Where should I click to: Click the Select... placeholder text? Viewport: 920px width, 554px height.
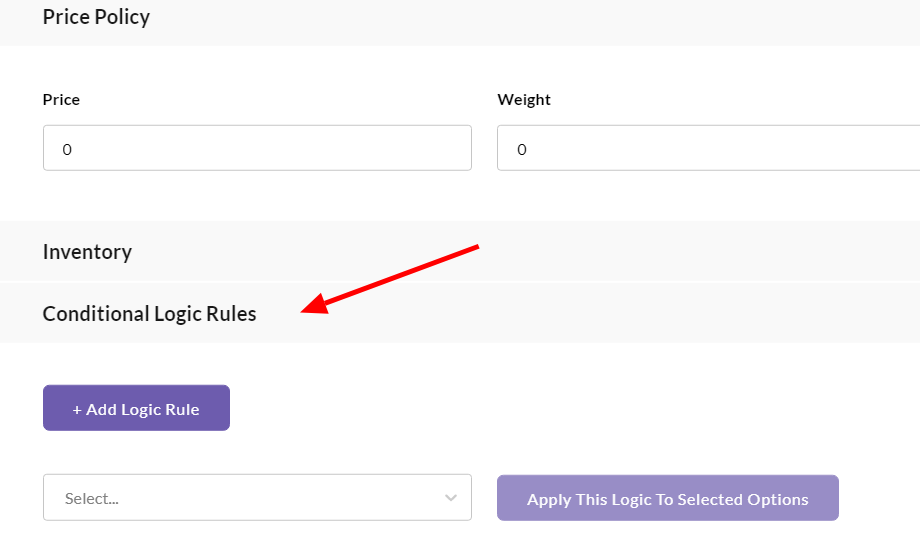point(91,498)
